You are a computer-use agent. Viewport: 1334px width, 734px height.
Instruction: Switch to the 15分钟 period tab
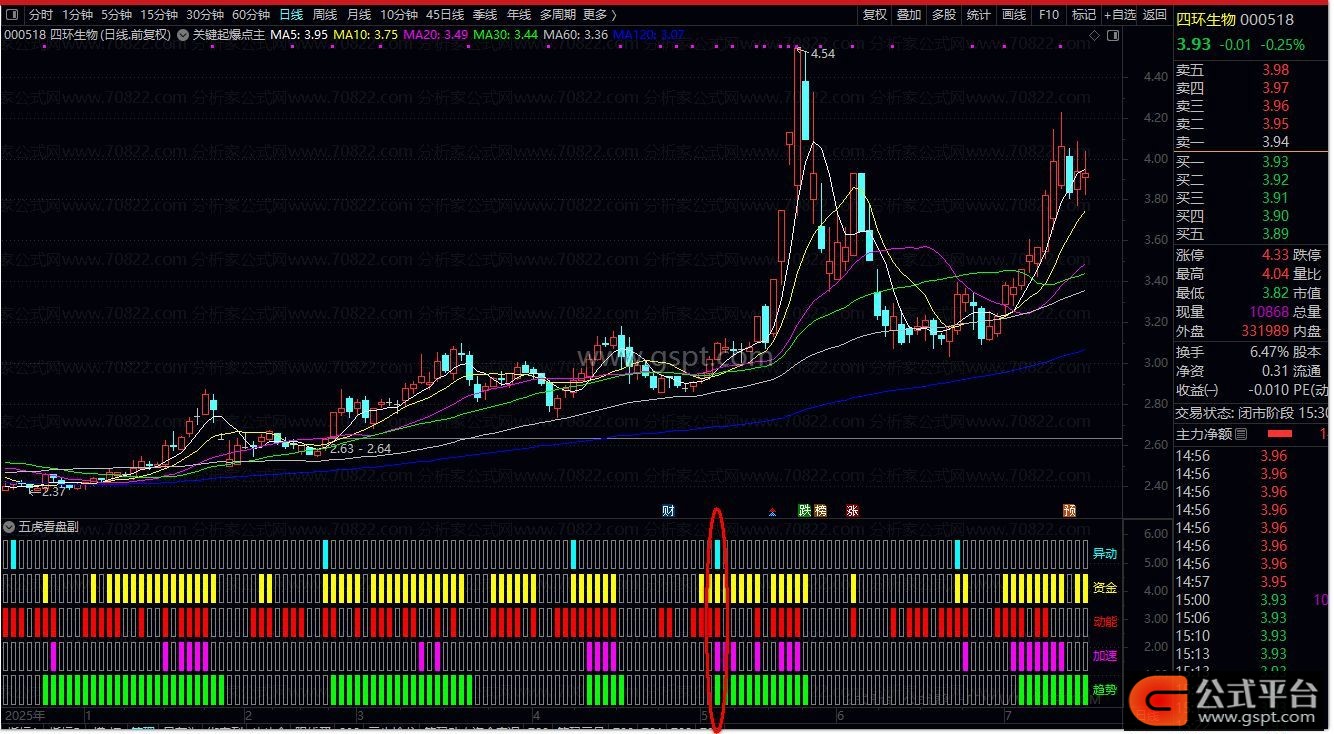tap(158, 15)
